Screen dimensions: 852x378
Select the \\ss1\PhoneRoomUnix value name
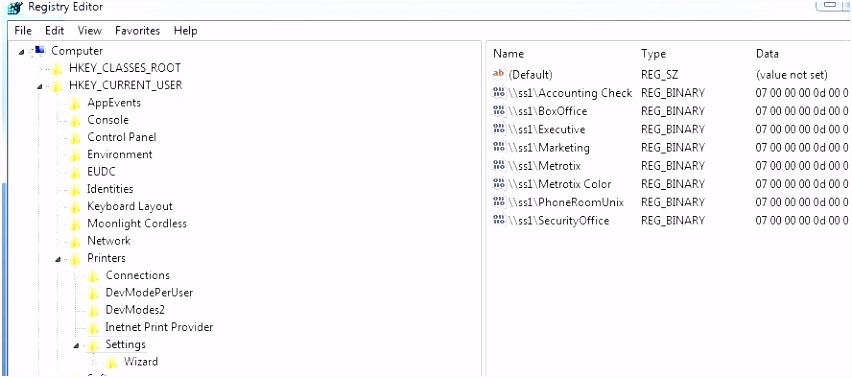(566, 203)
